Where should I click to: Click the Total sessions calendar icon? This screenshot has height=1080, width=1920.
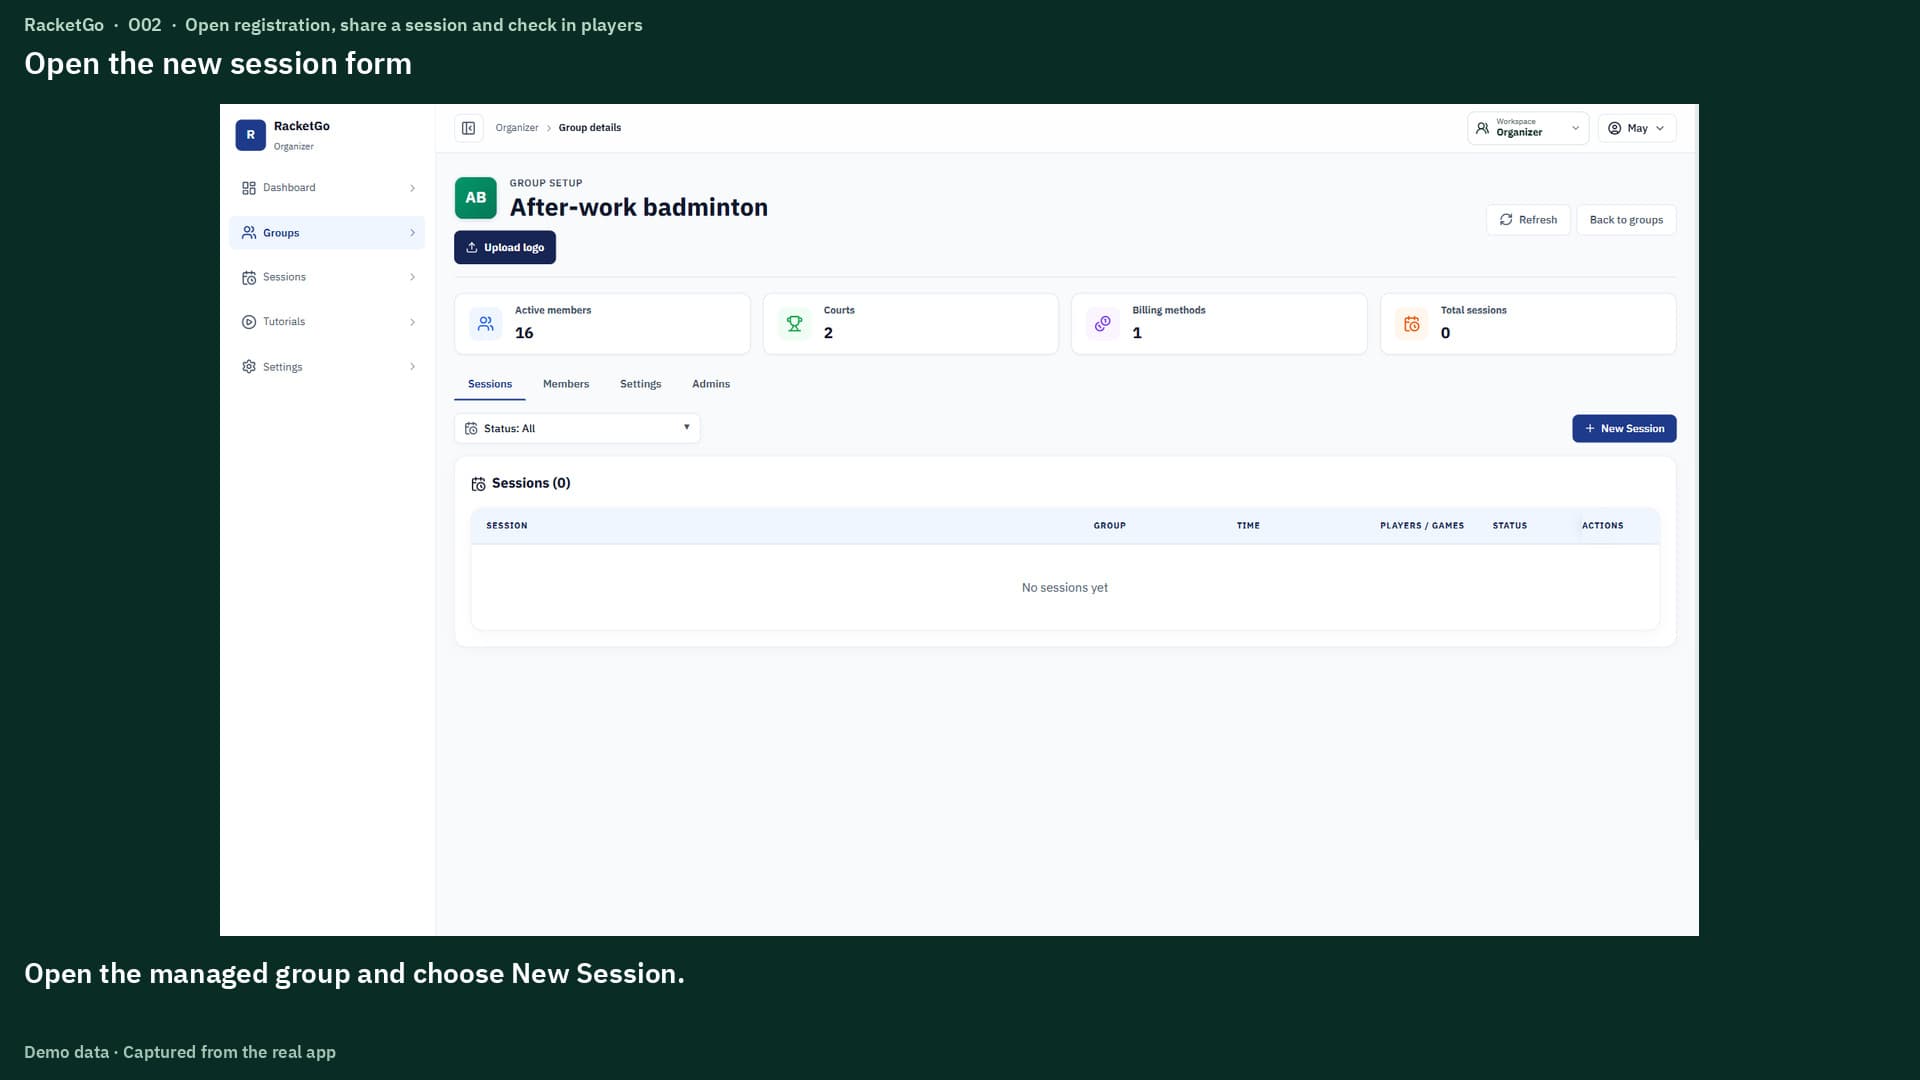1411,324
